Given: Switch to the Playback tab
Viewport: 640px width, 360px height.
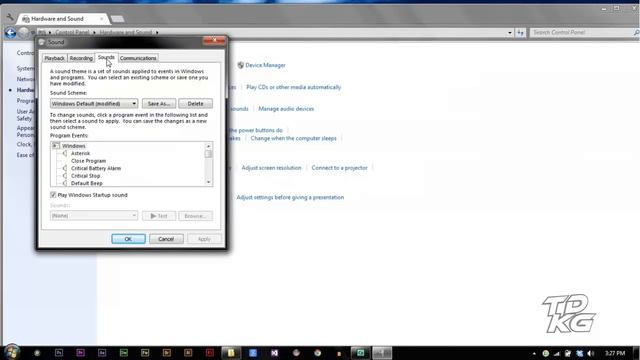Looking at the screenshot, I should [x=54, y=58].
